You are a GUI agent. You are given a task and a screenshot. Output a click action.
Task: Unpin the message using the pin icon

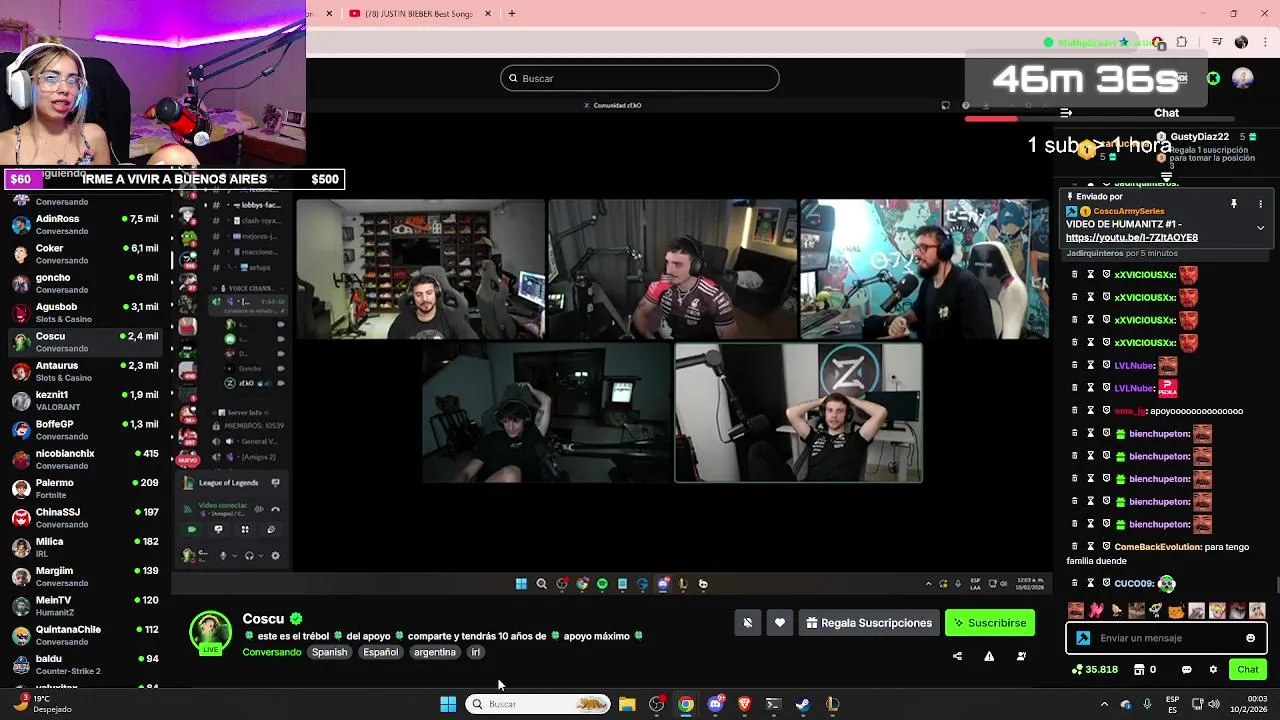pyautogui.click(x=1234, y=204)
